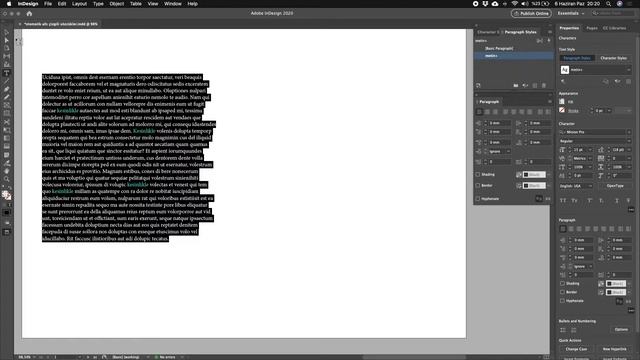Select the Scissors tool
The height and width of the screenshot is (360, 640).
(7, 122)
